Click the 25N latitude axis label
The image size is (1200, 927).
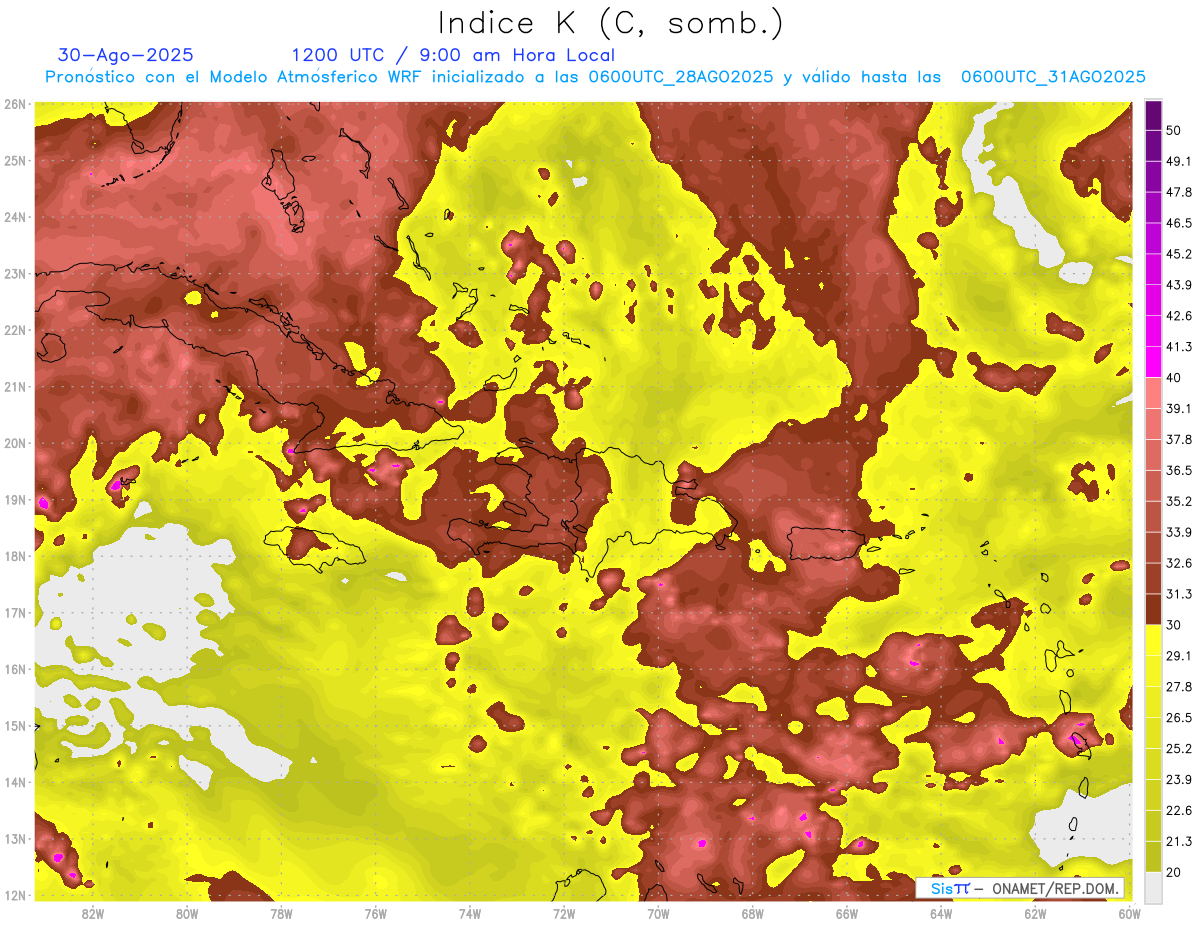[14, 160]
